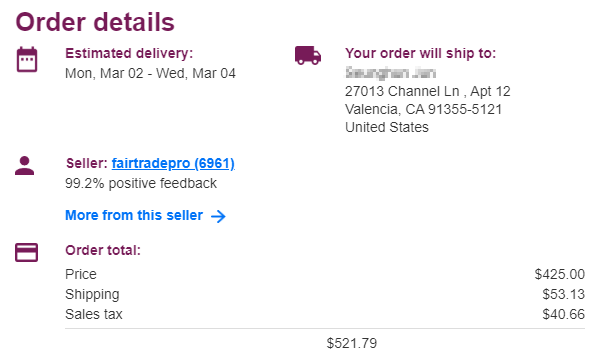The height and width of the screenshot is (360, 601).
Task: Click the $521.79 total amount
Action: 352,343
